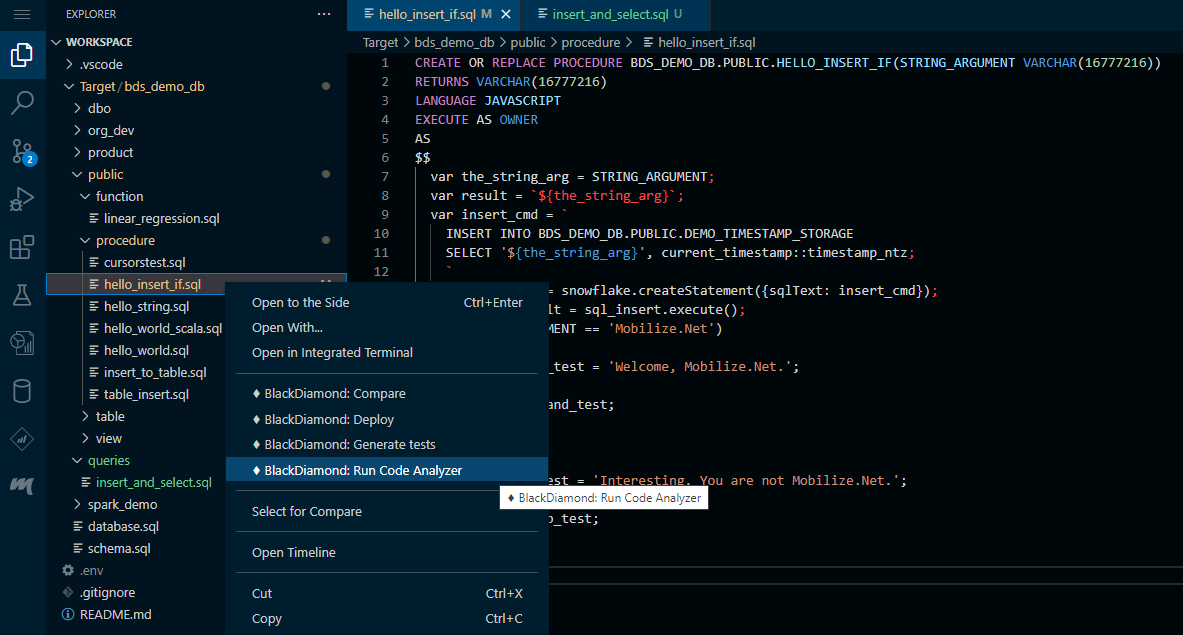Screen dimensions: 1183x635
Task: Open the diamond chart icon in activity bar
Action: pos(22,439)
